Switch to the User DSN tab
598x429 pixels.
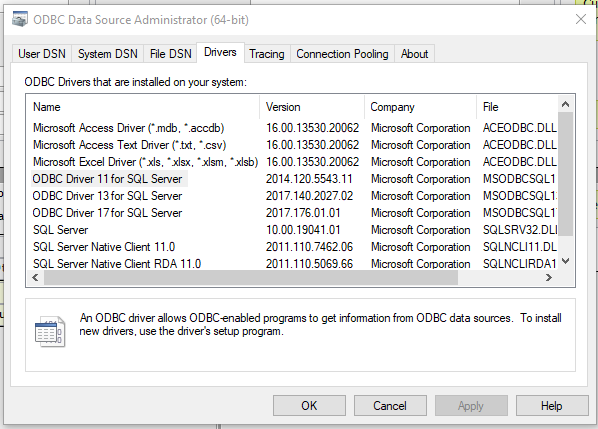point(42,54)
